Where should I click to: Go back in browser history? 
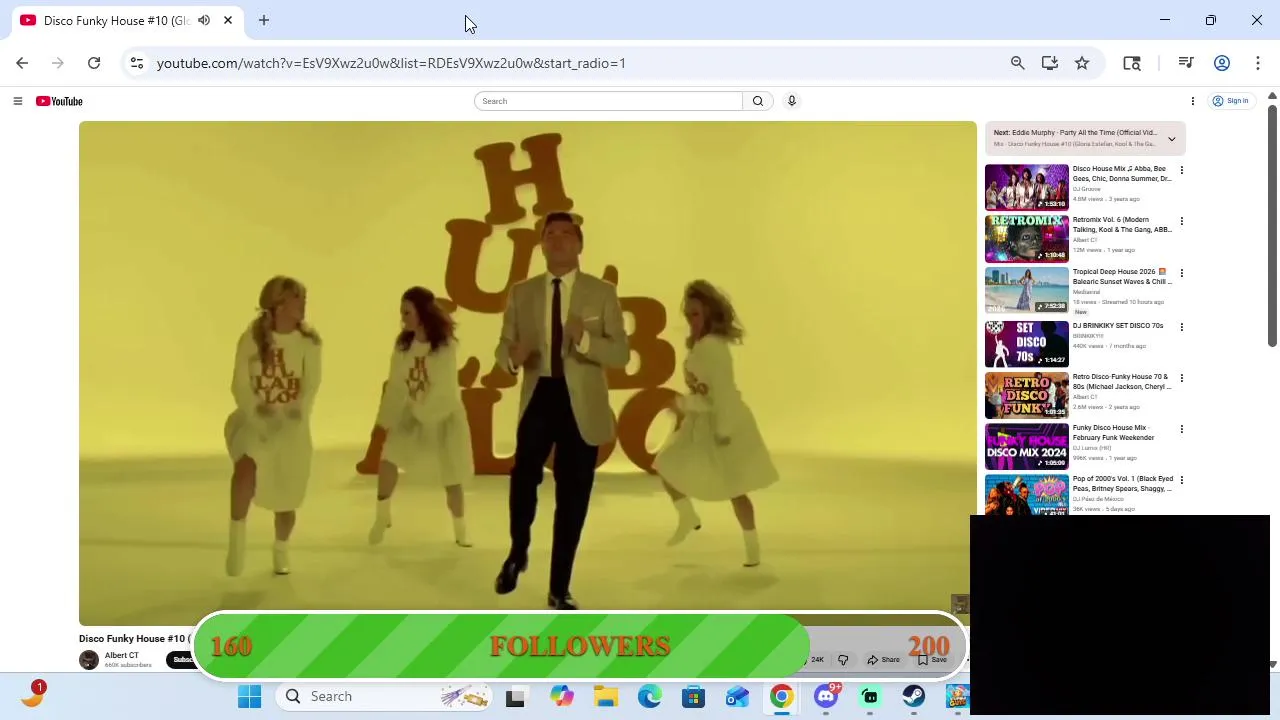tap(22, 63)
